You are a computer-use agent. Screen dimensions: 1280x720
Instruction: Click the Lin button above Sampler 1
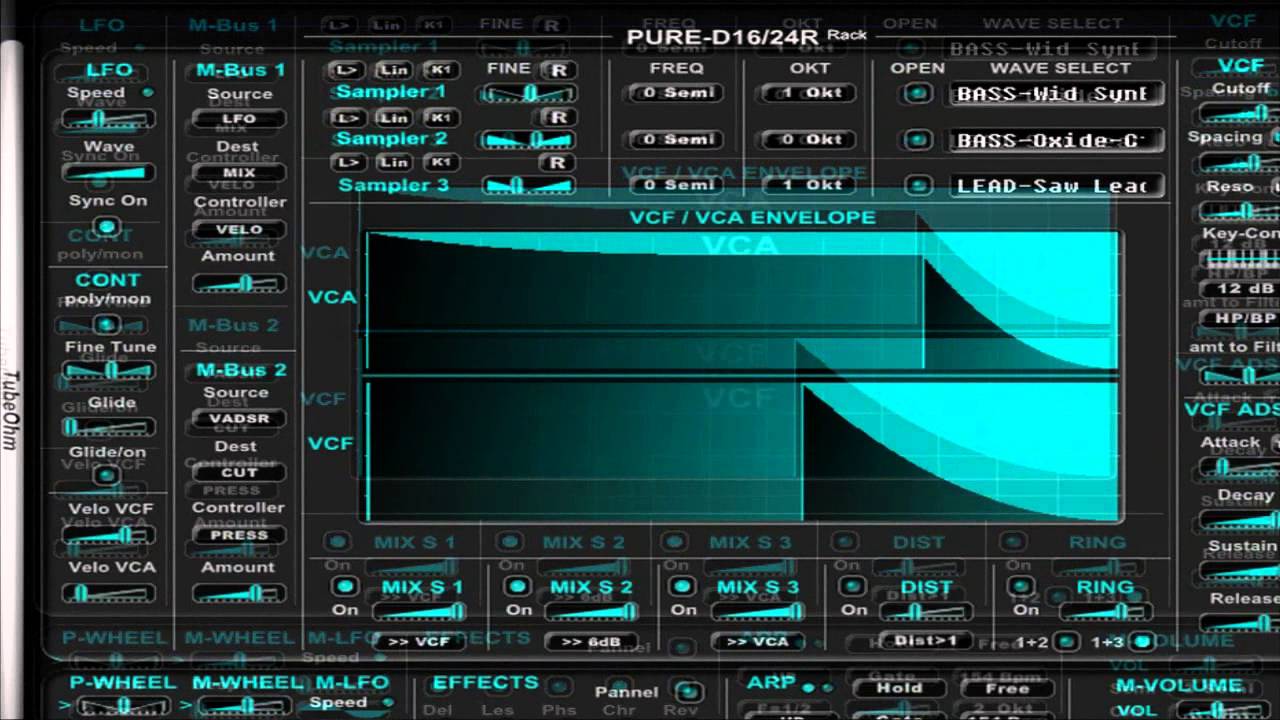[393, 69]
